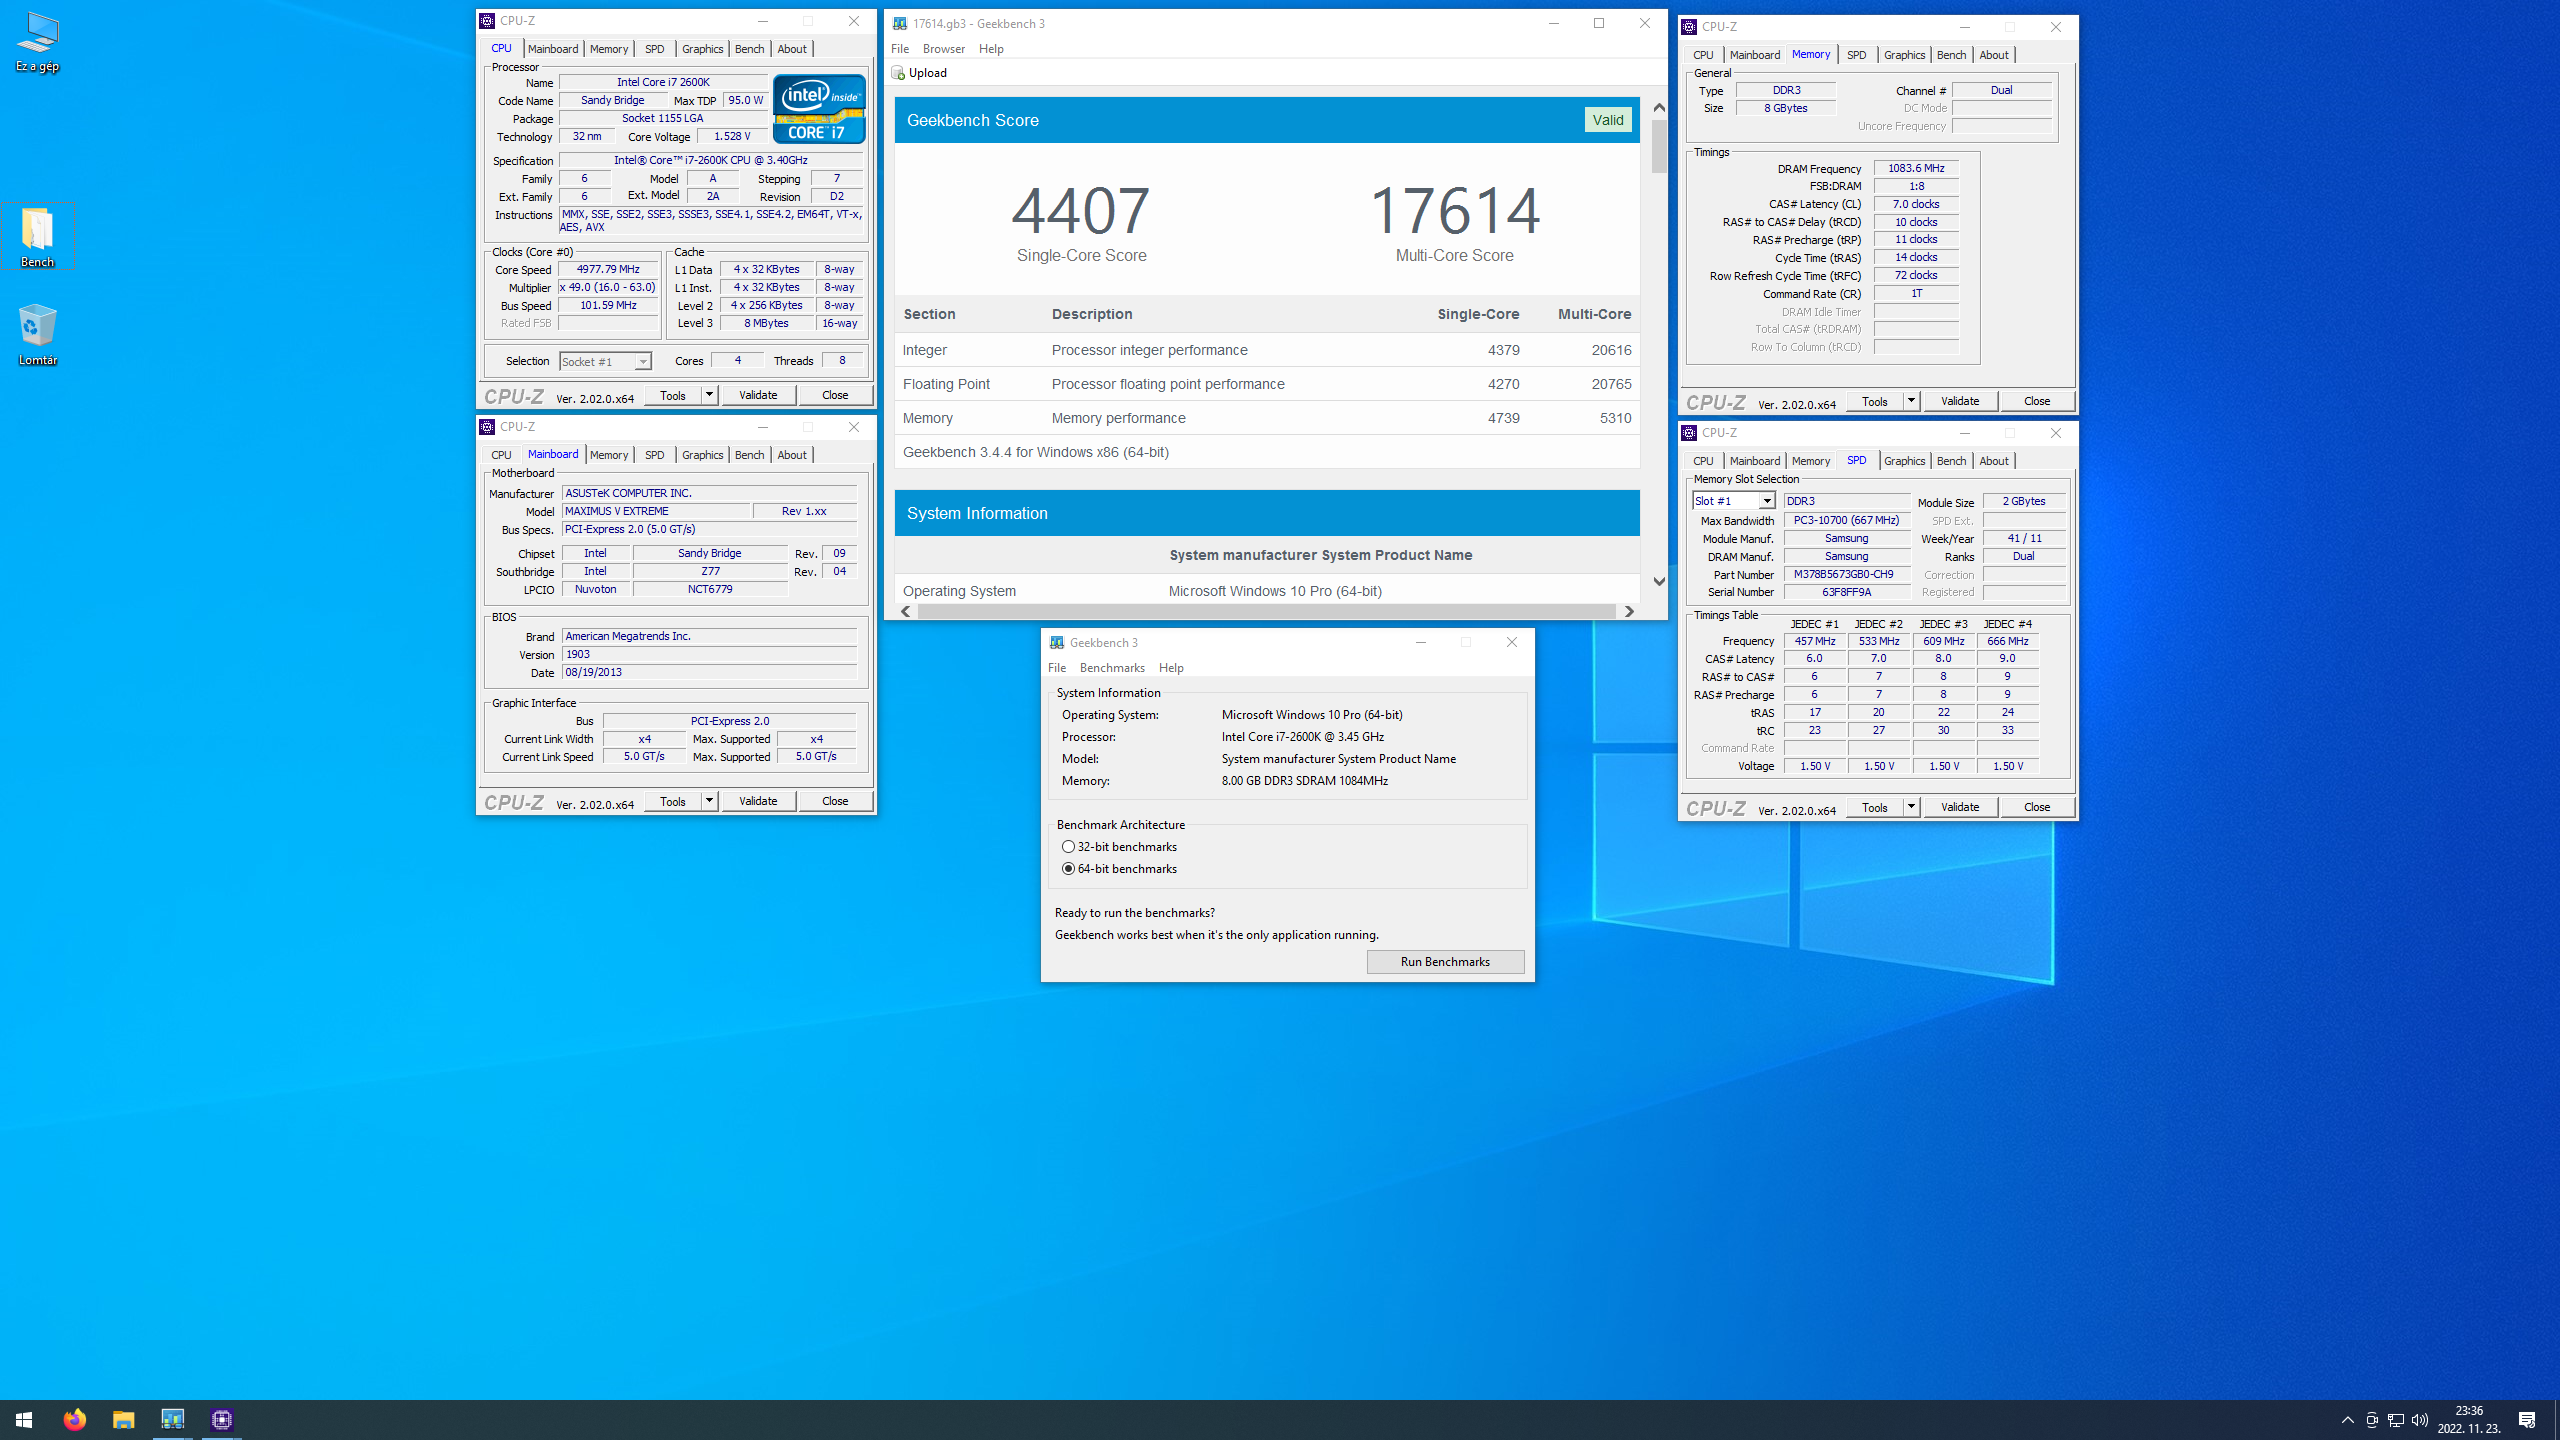Switch to Mainboard tab in top-left CPU-Z

point(553,49)
